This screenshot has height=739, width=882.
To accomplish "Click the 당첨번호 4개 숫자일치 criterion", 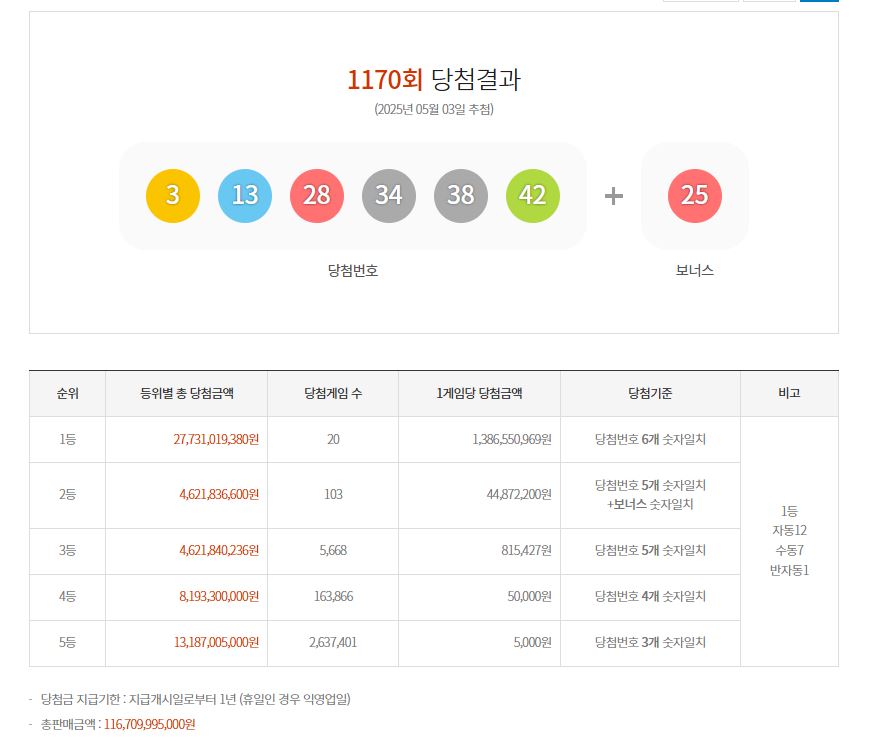I will pyautogui.click(x=650, y=596).
